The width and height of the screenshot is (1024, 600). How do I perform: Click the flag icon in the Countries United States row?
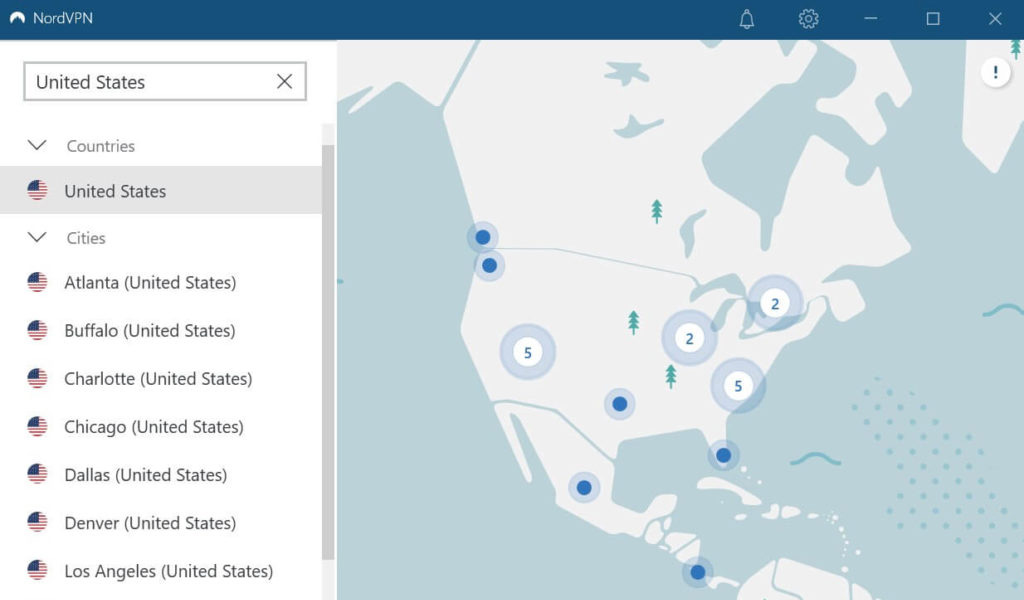37,190
